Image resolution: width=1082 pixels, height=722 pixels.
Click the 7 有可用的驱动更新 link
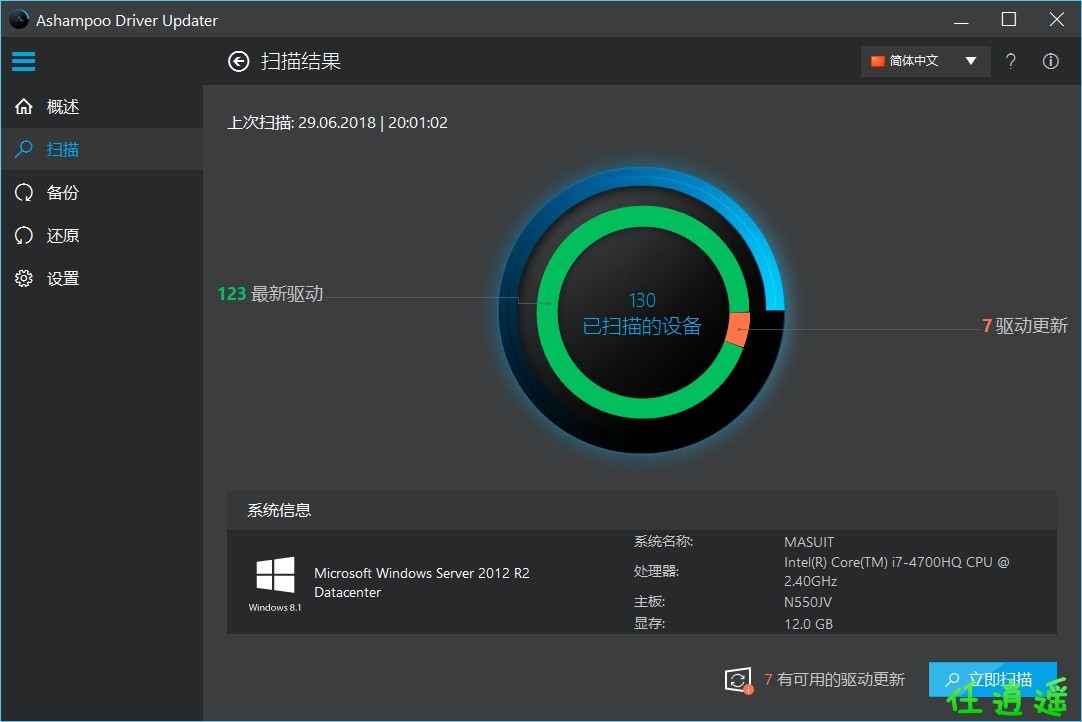point(834,680)
